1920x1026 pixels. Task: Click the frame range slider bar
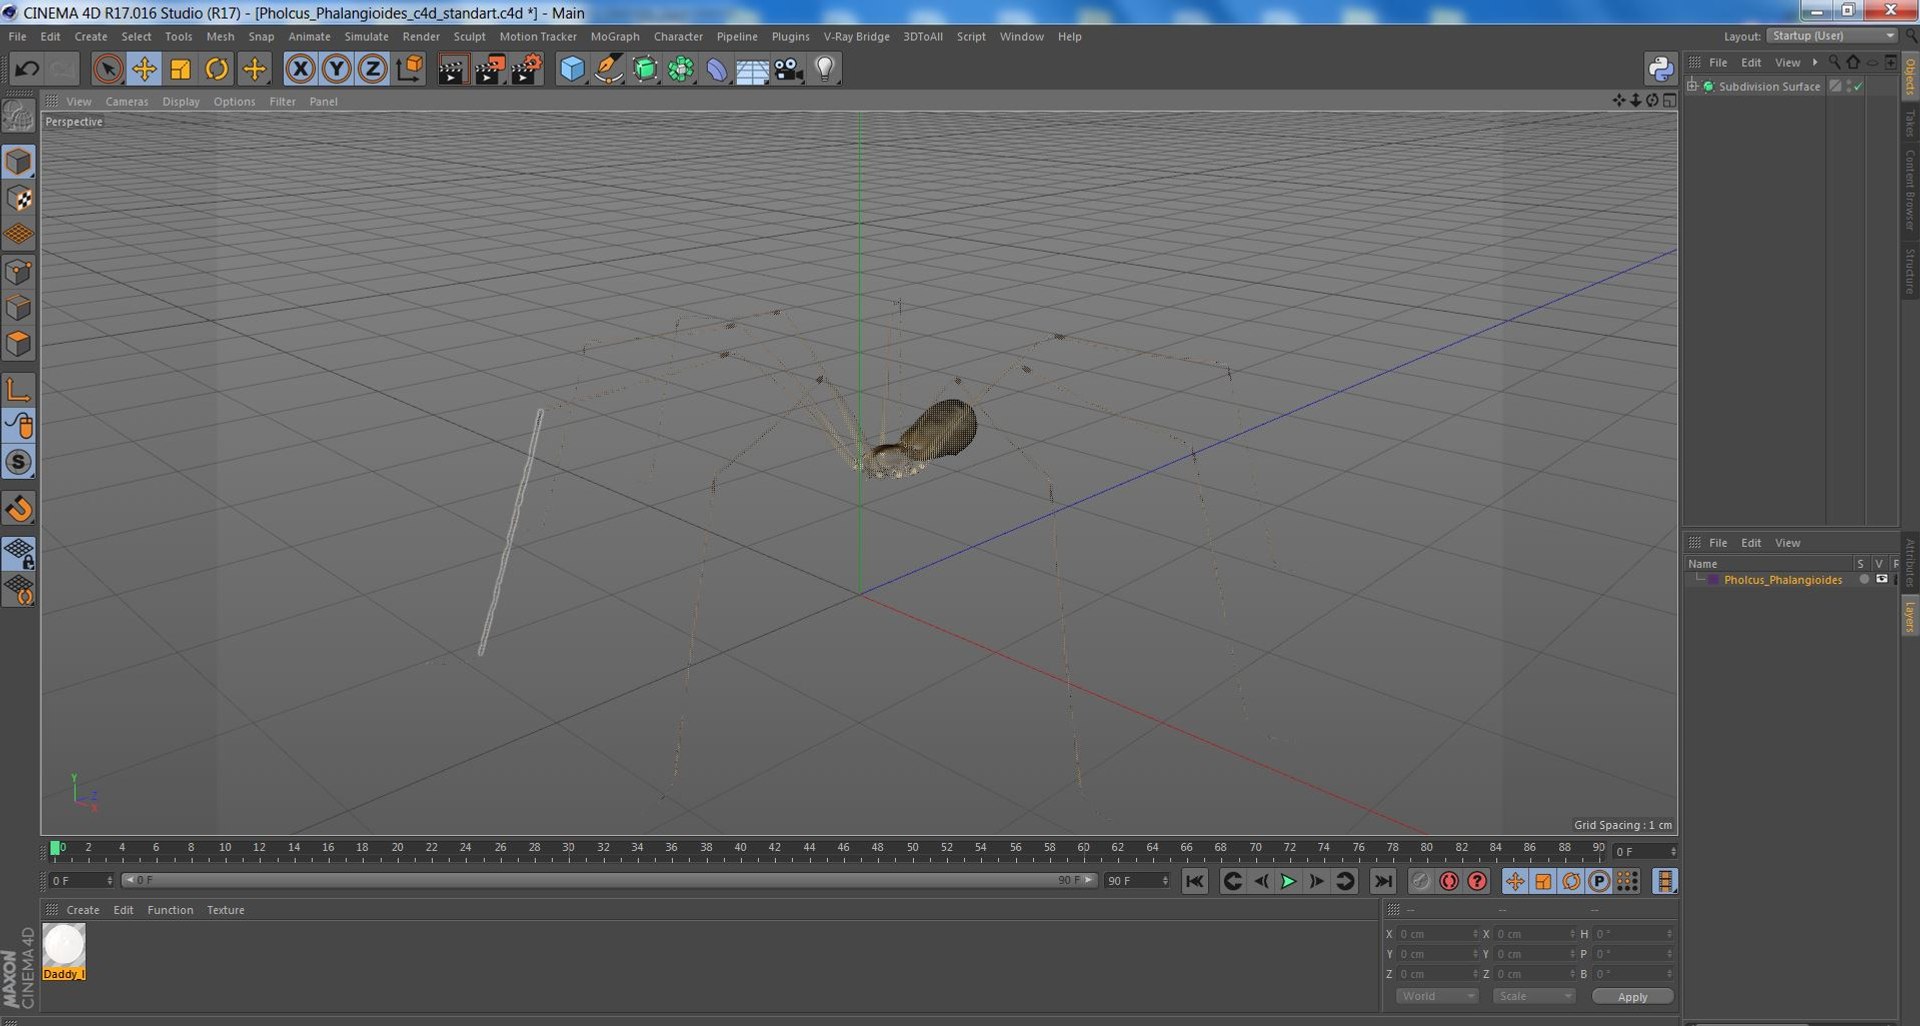(x=609, y=880)
